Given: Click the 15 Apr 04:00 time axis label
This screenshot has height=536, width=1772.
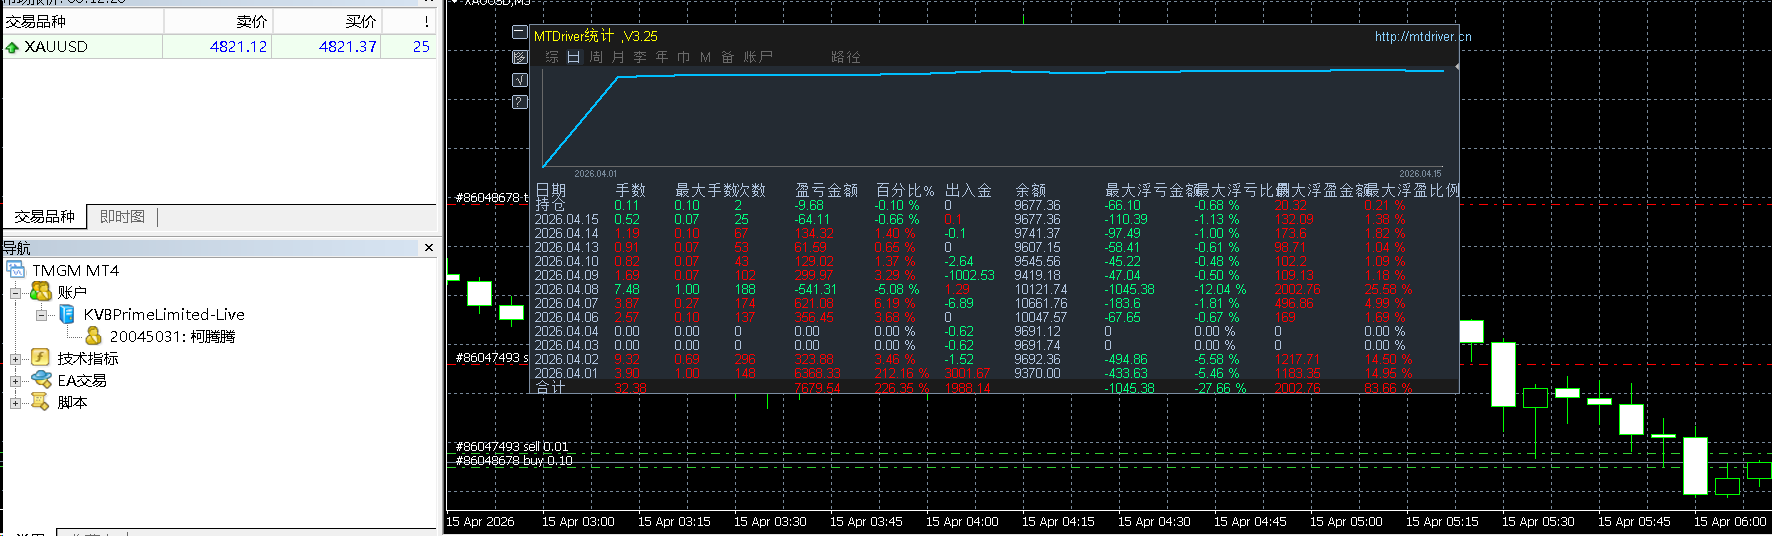Looking at the screenshot, I should [x=962, y=522].
